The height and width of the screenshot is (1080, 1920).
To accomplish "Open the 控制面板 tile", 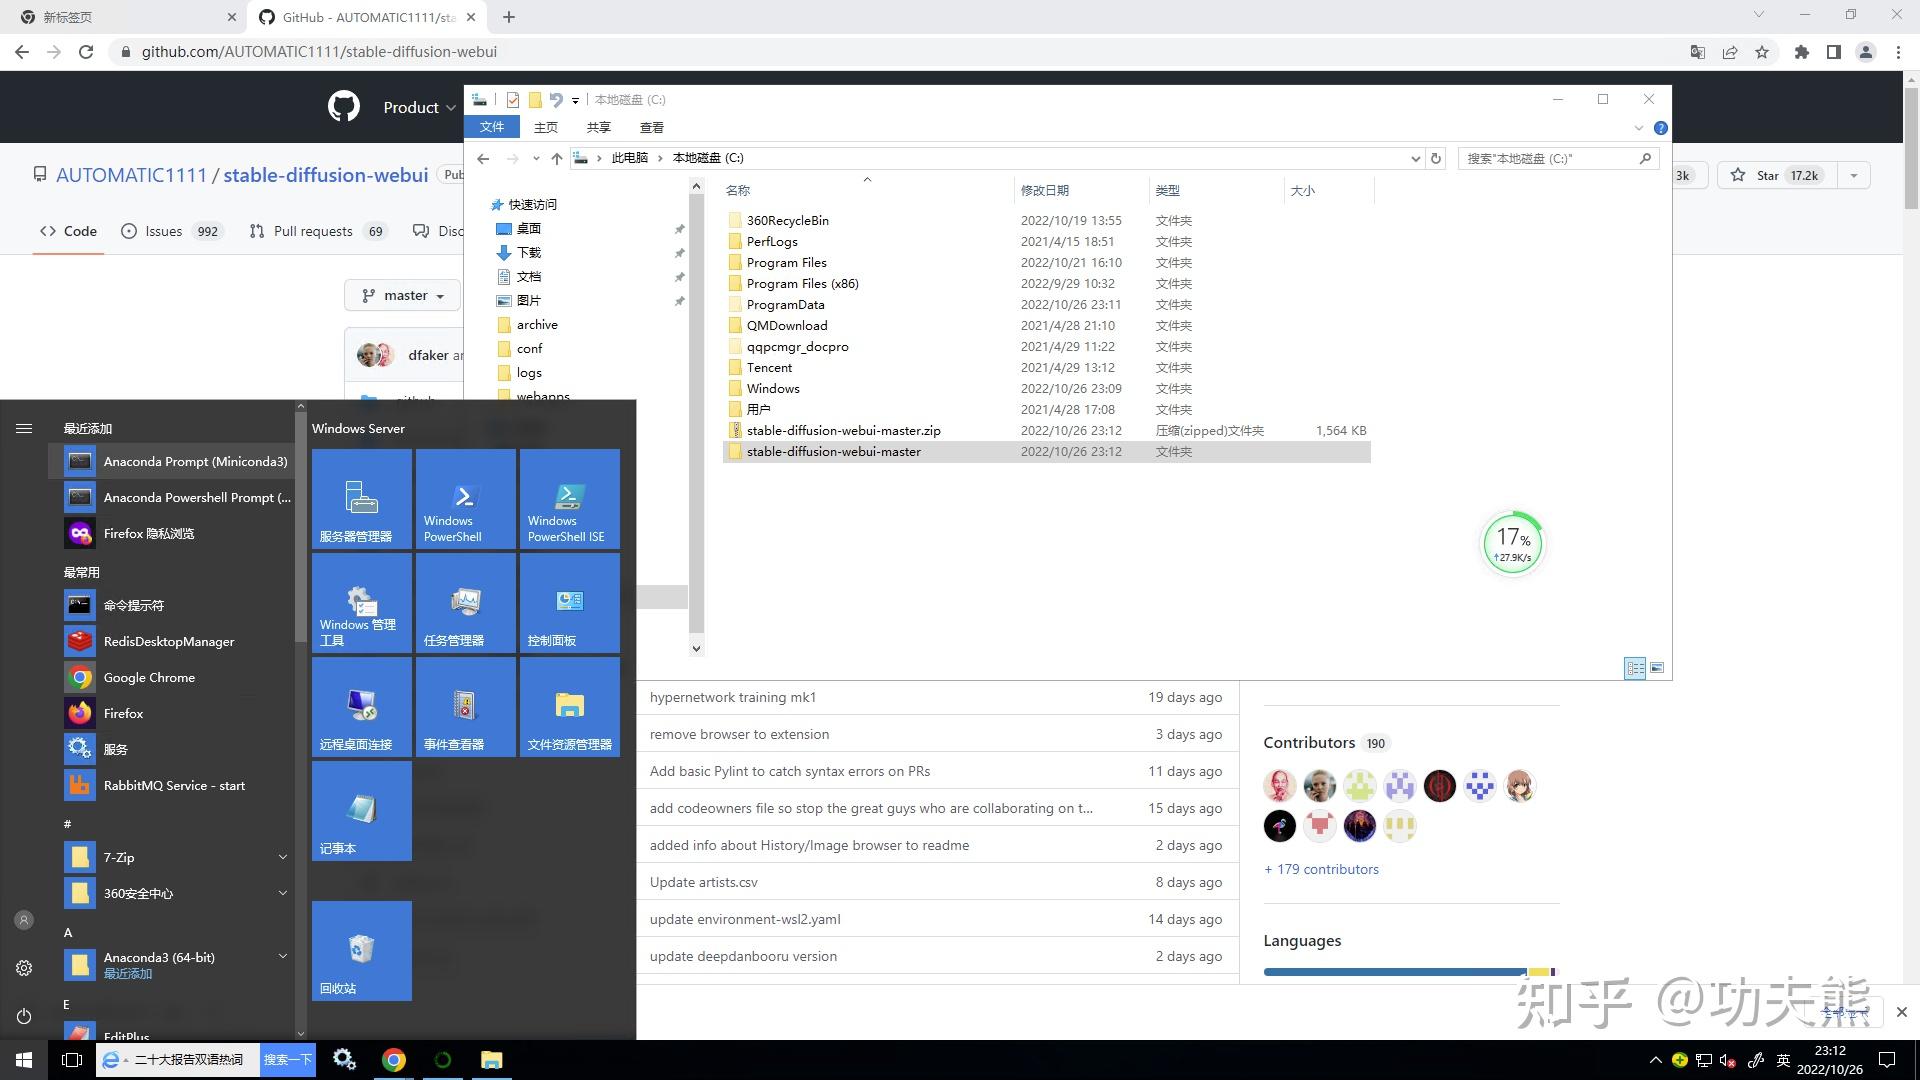I will click(570, 603).
